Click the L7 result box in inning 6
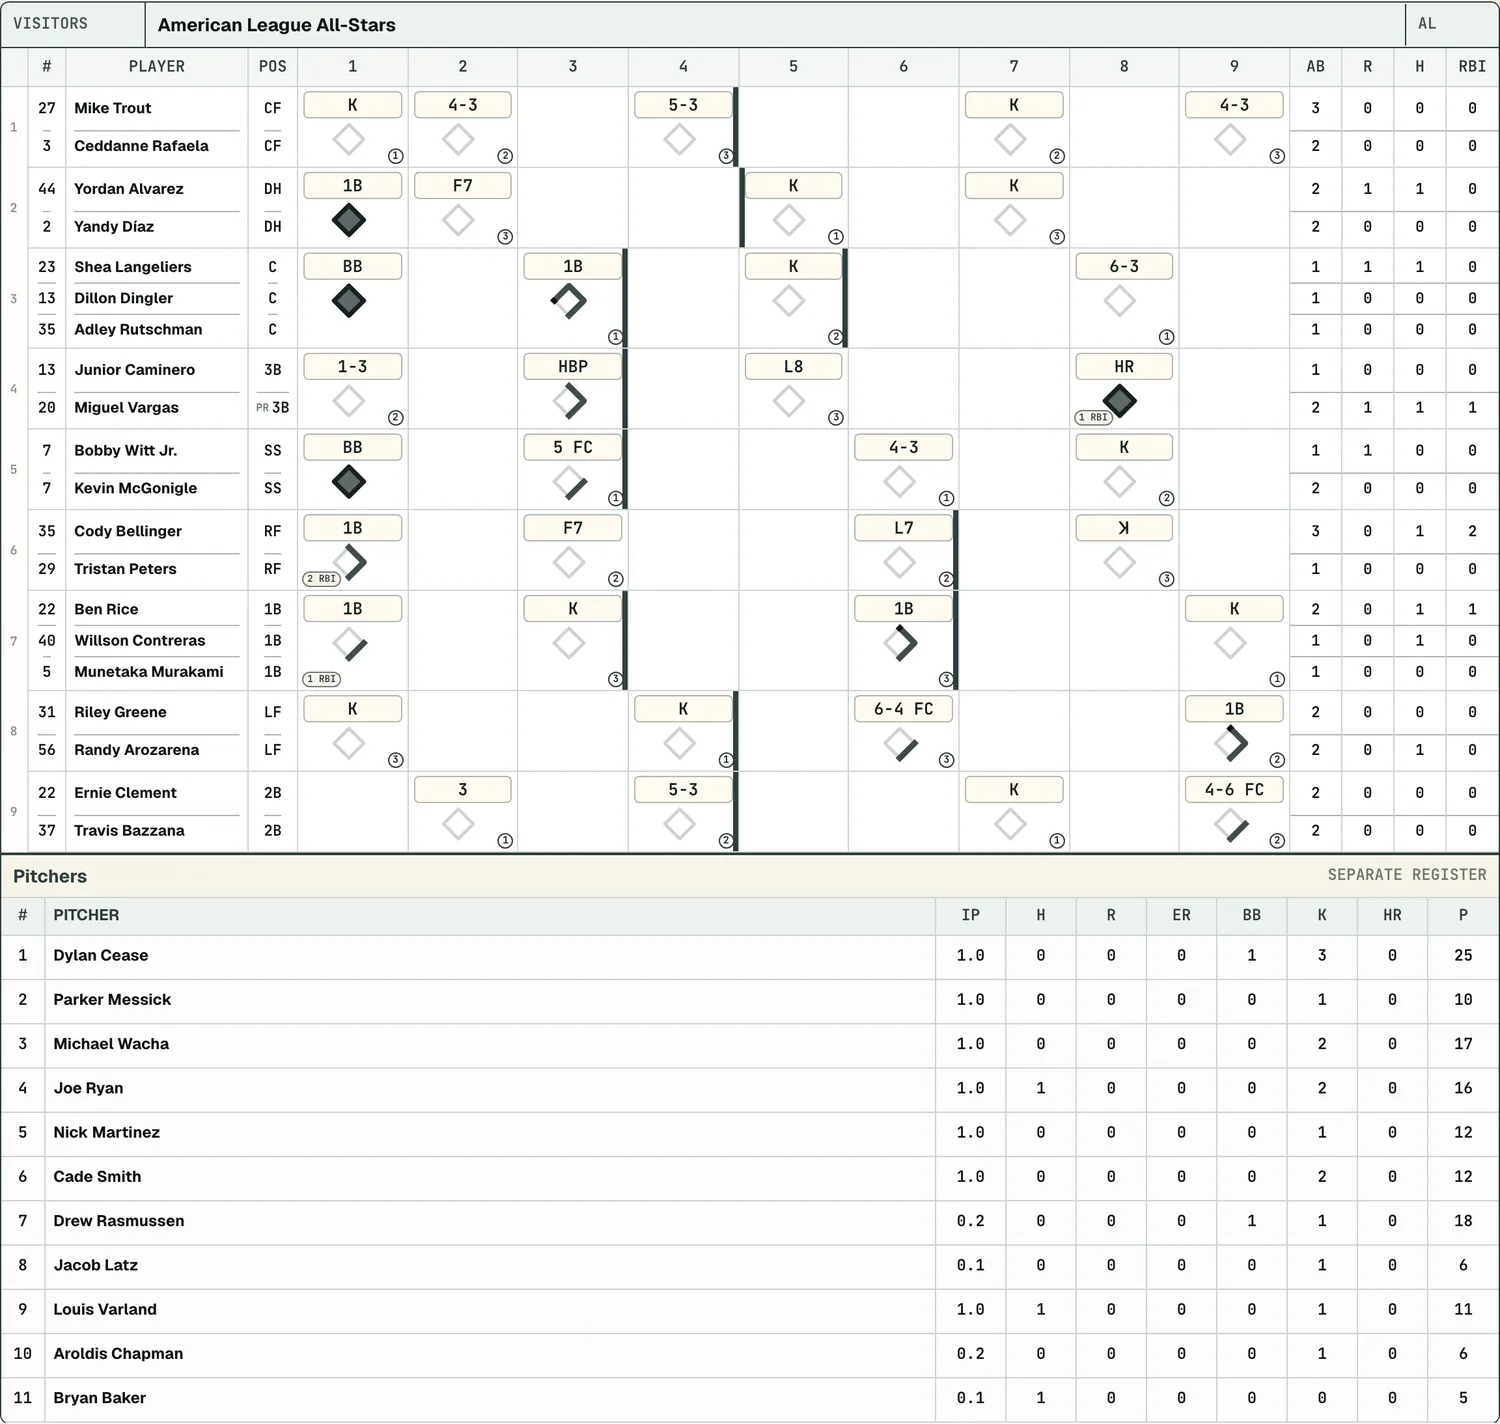Screen dimensions: 1500x1424 [x=903, y=528]
